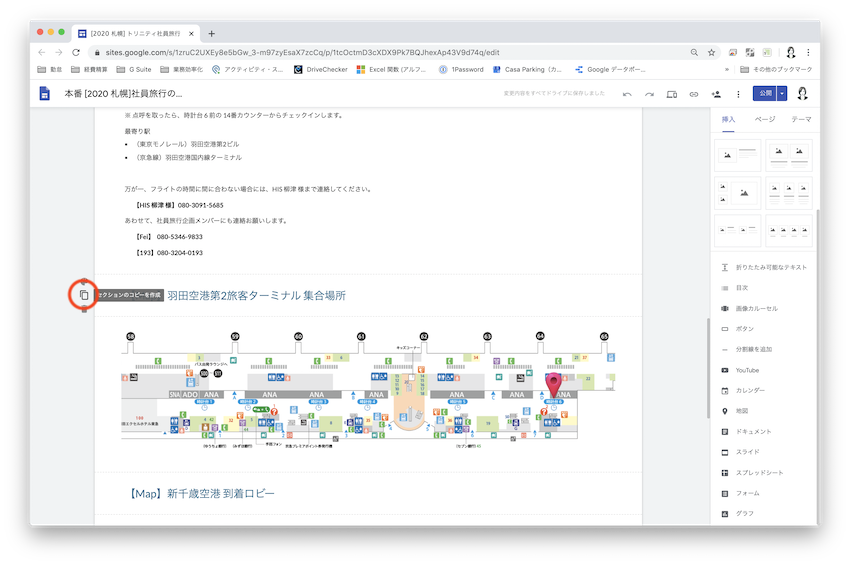
Task: Undo the last edit in Sites toolbar
Action: click(x=627, y=94)
